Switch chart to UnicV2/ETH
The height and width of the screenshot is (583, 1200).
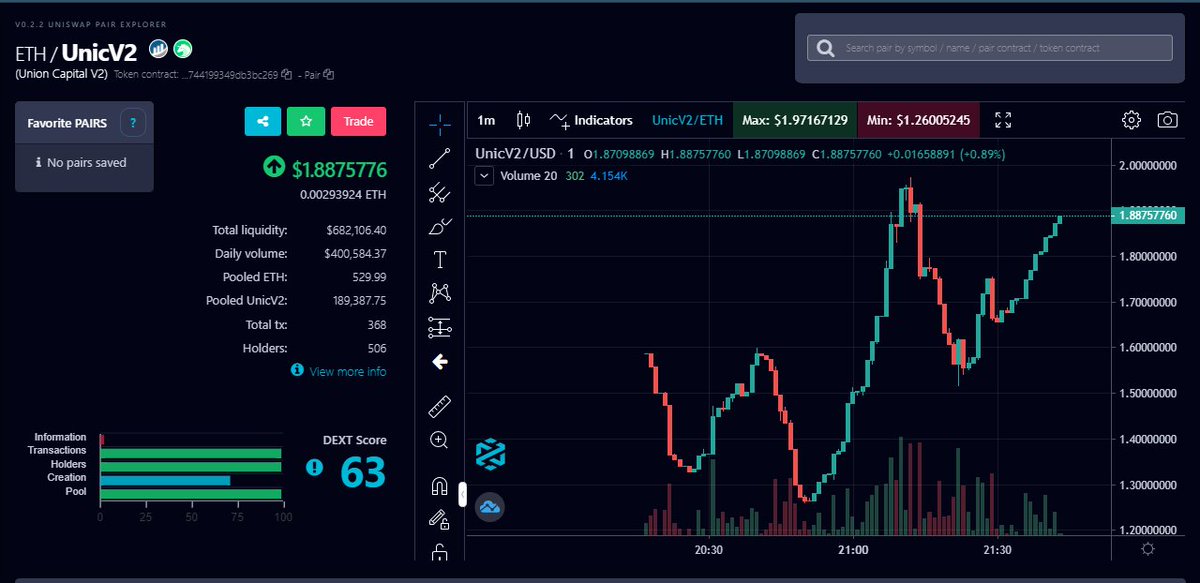(687, 120)
